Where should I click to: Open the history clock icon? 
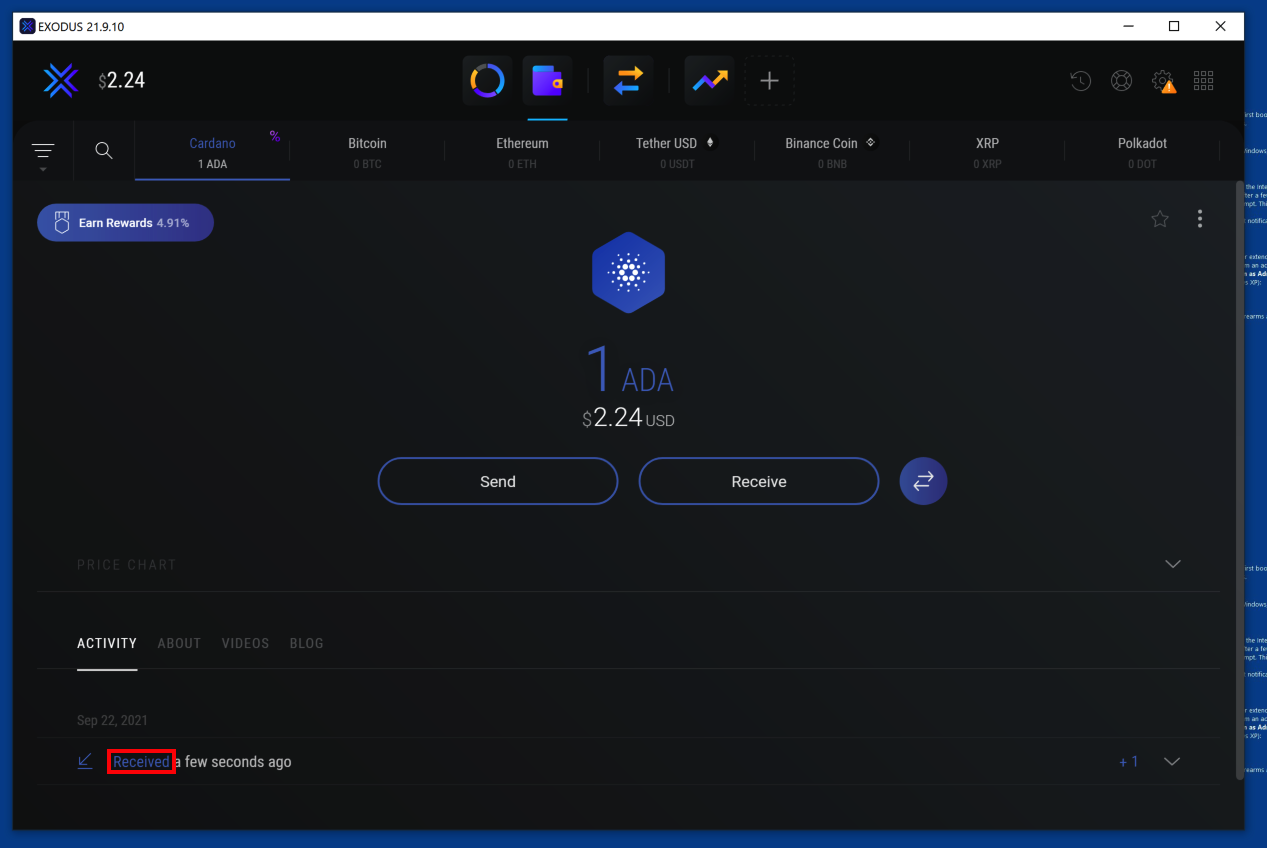[1080, 81]
